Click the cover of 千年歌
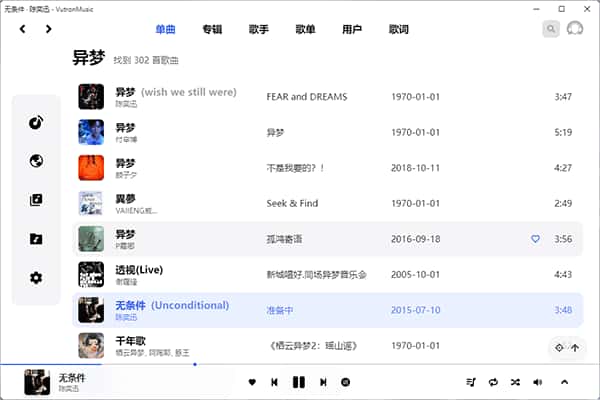Image resolution: width=600 pixels, height=400 pixels. pos(91,346)
